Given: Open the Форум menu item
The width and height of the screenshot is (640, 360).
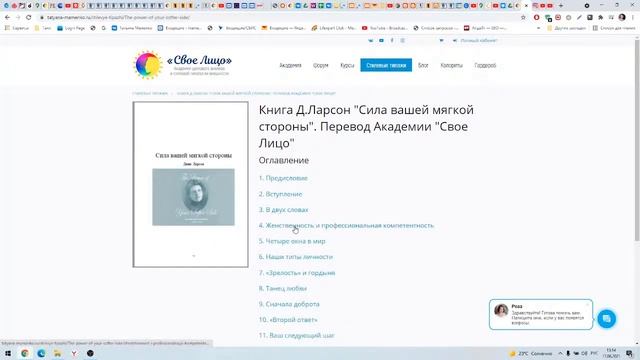Looking at the screenshot, I should [320, 65].
